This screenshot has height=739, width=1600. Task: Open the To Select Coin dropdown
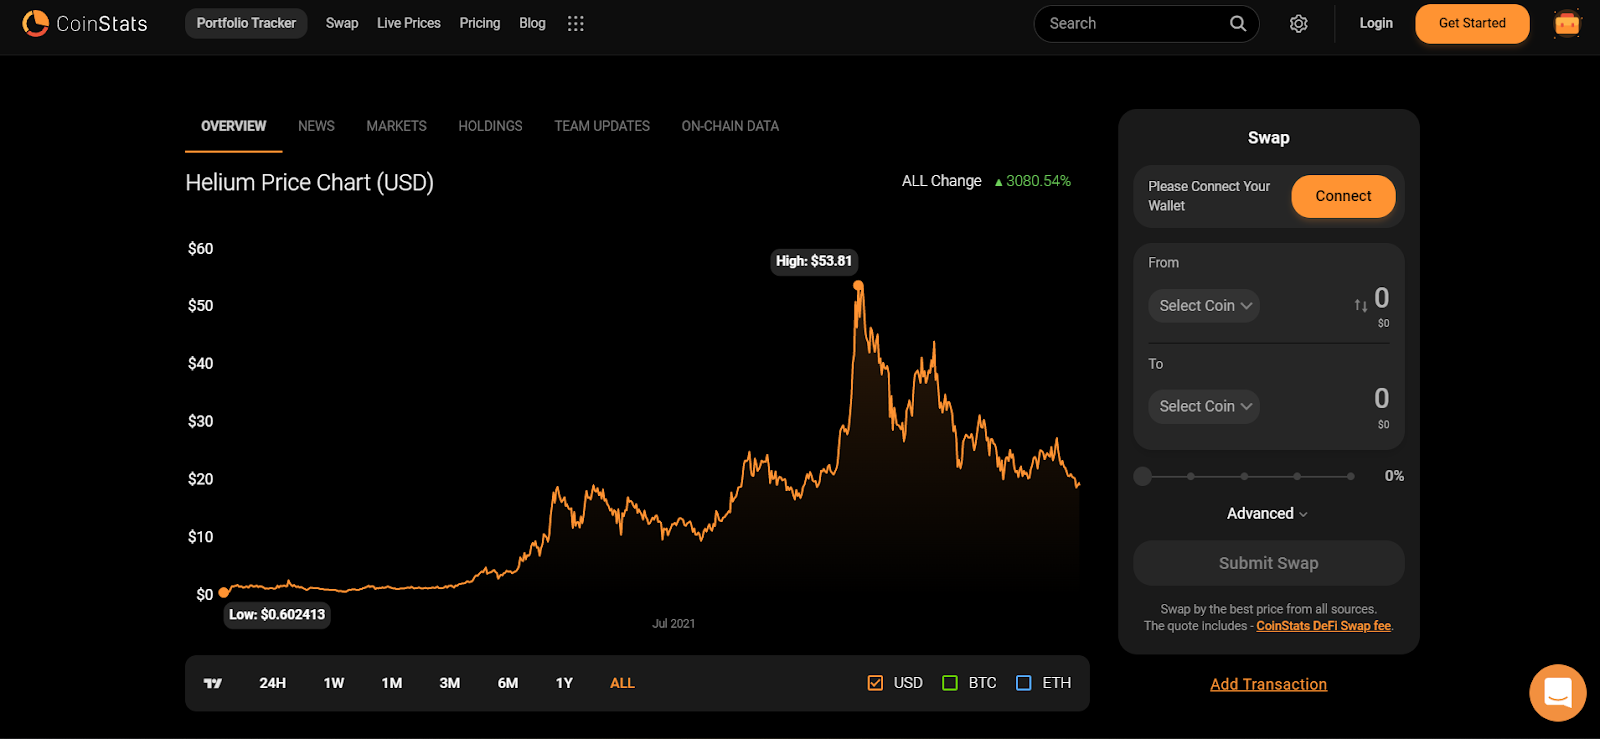point(1204,407)
